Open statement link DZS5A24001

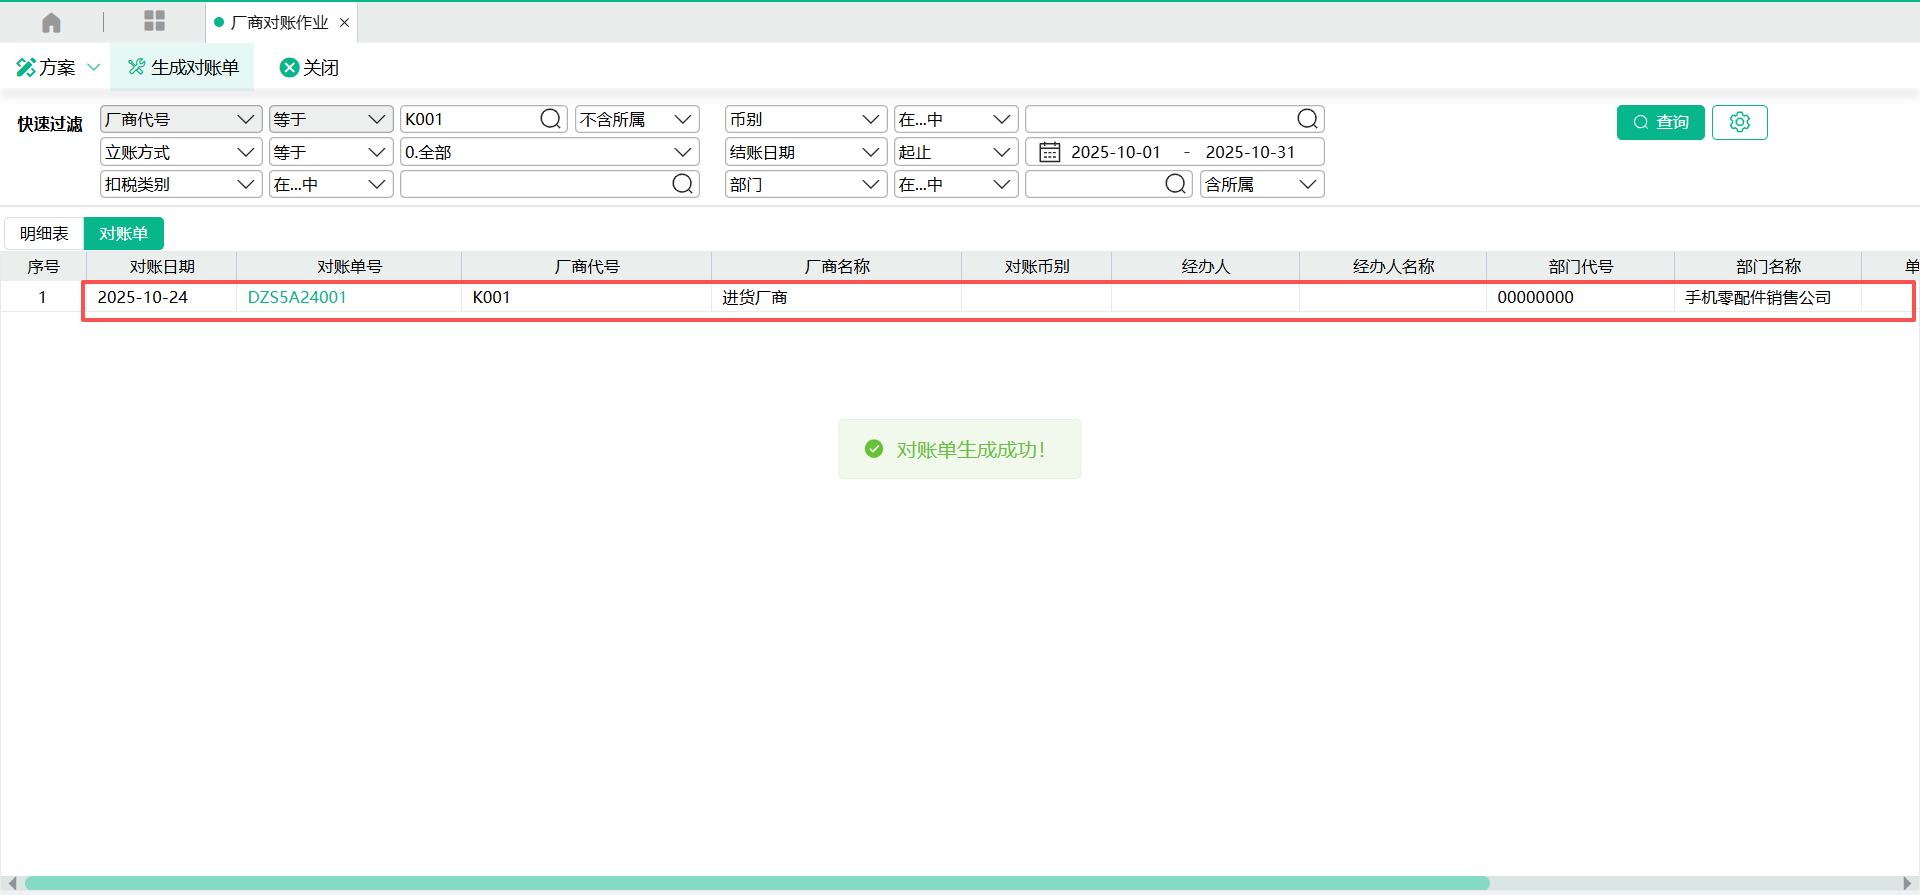[297, 297]
